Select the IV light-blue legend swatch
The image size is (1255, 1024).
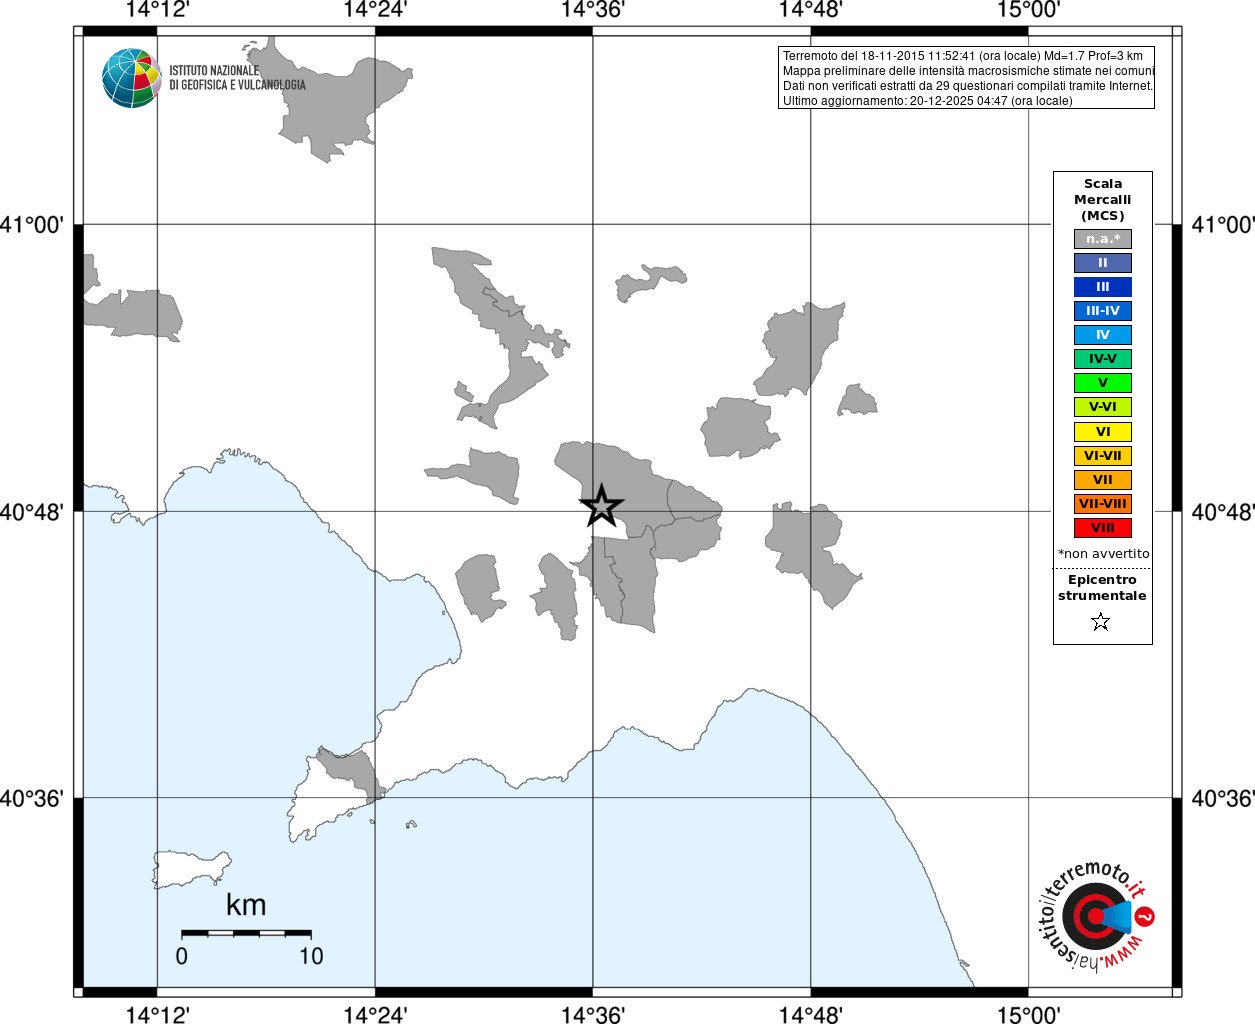pos(1103,335)
